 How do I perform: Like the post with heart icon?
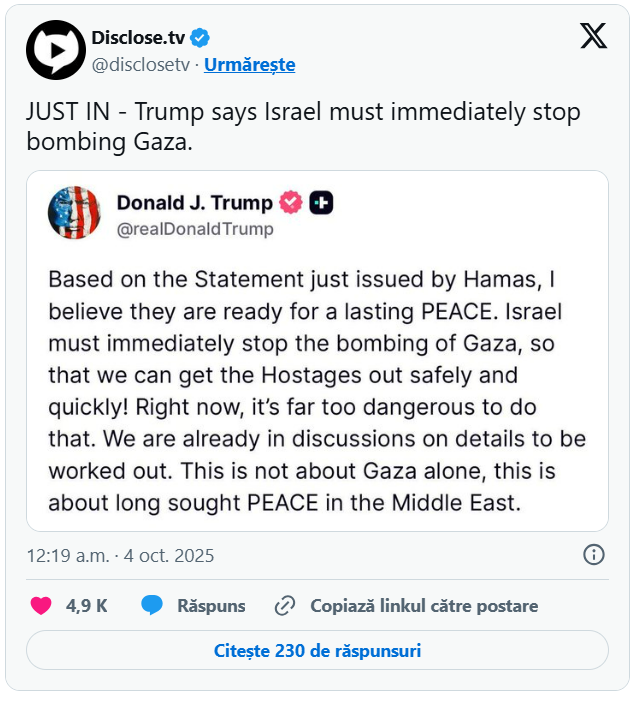pos(40,605)
